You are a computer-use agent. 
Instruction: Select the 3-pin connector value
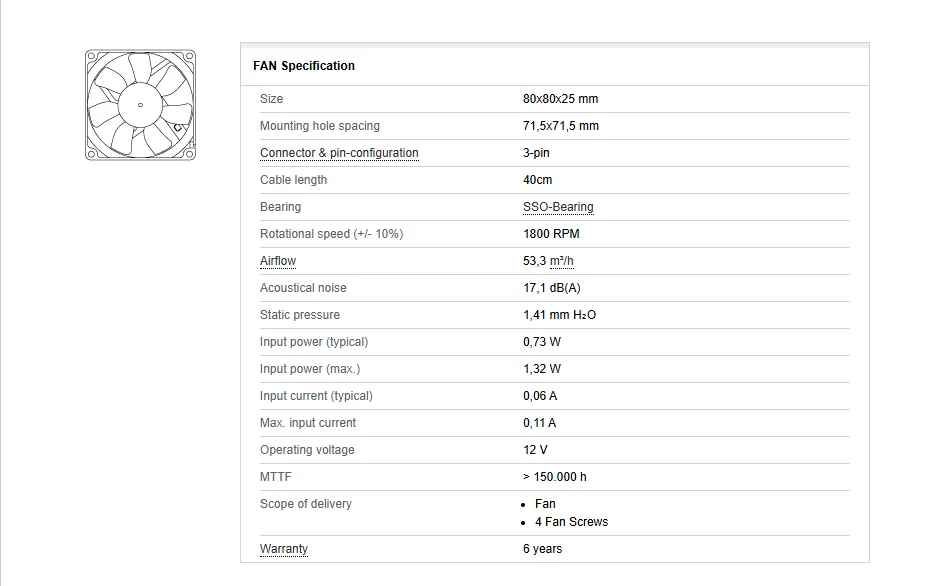pyautogui.click(x=536, y=153)
